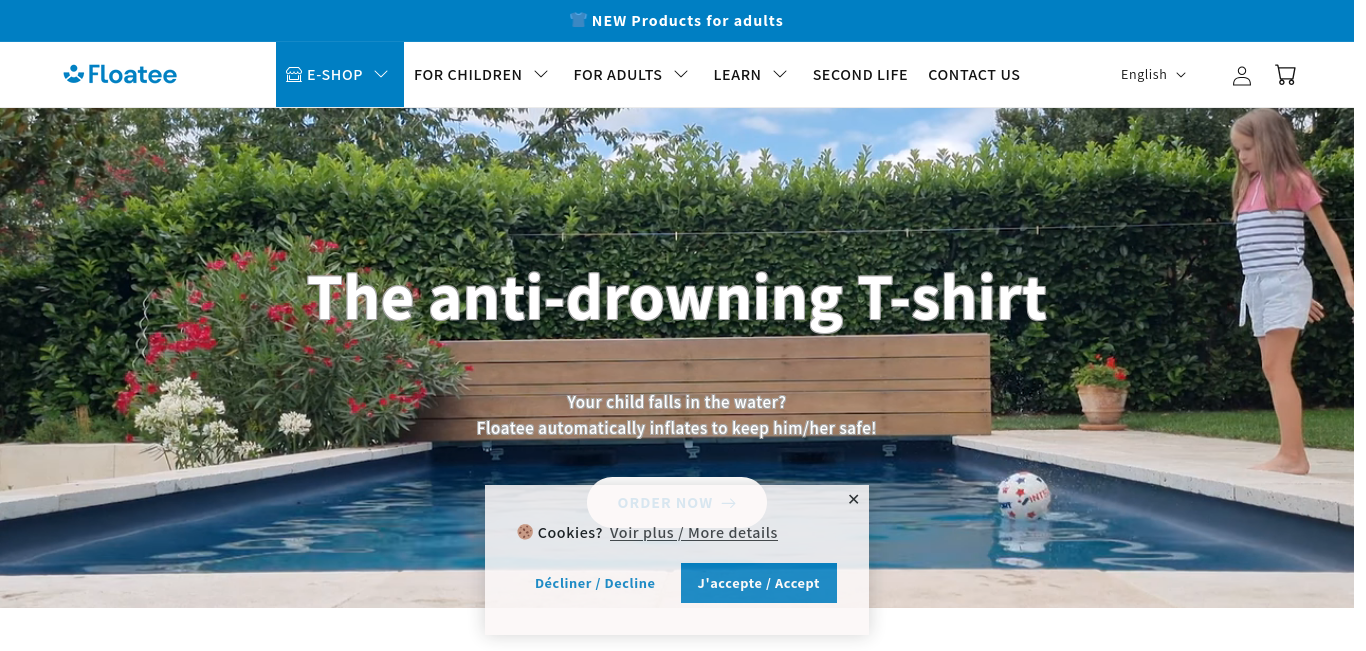1366x651 pixels.
Task: Click the Floatee wordmark to go home
Action: pos(132,74)
